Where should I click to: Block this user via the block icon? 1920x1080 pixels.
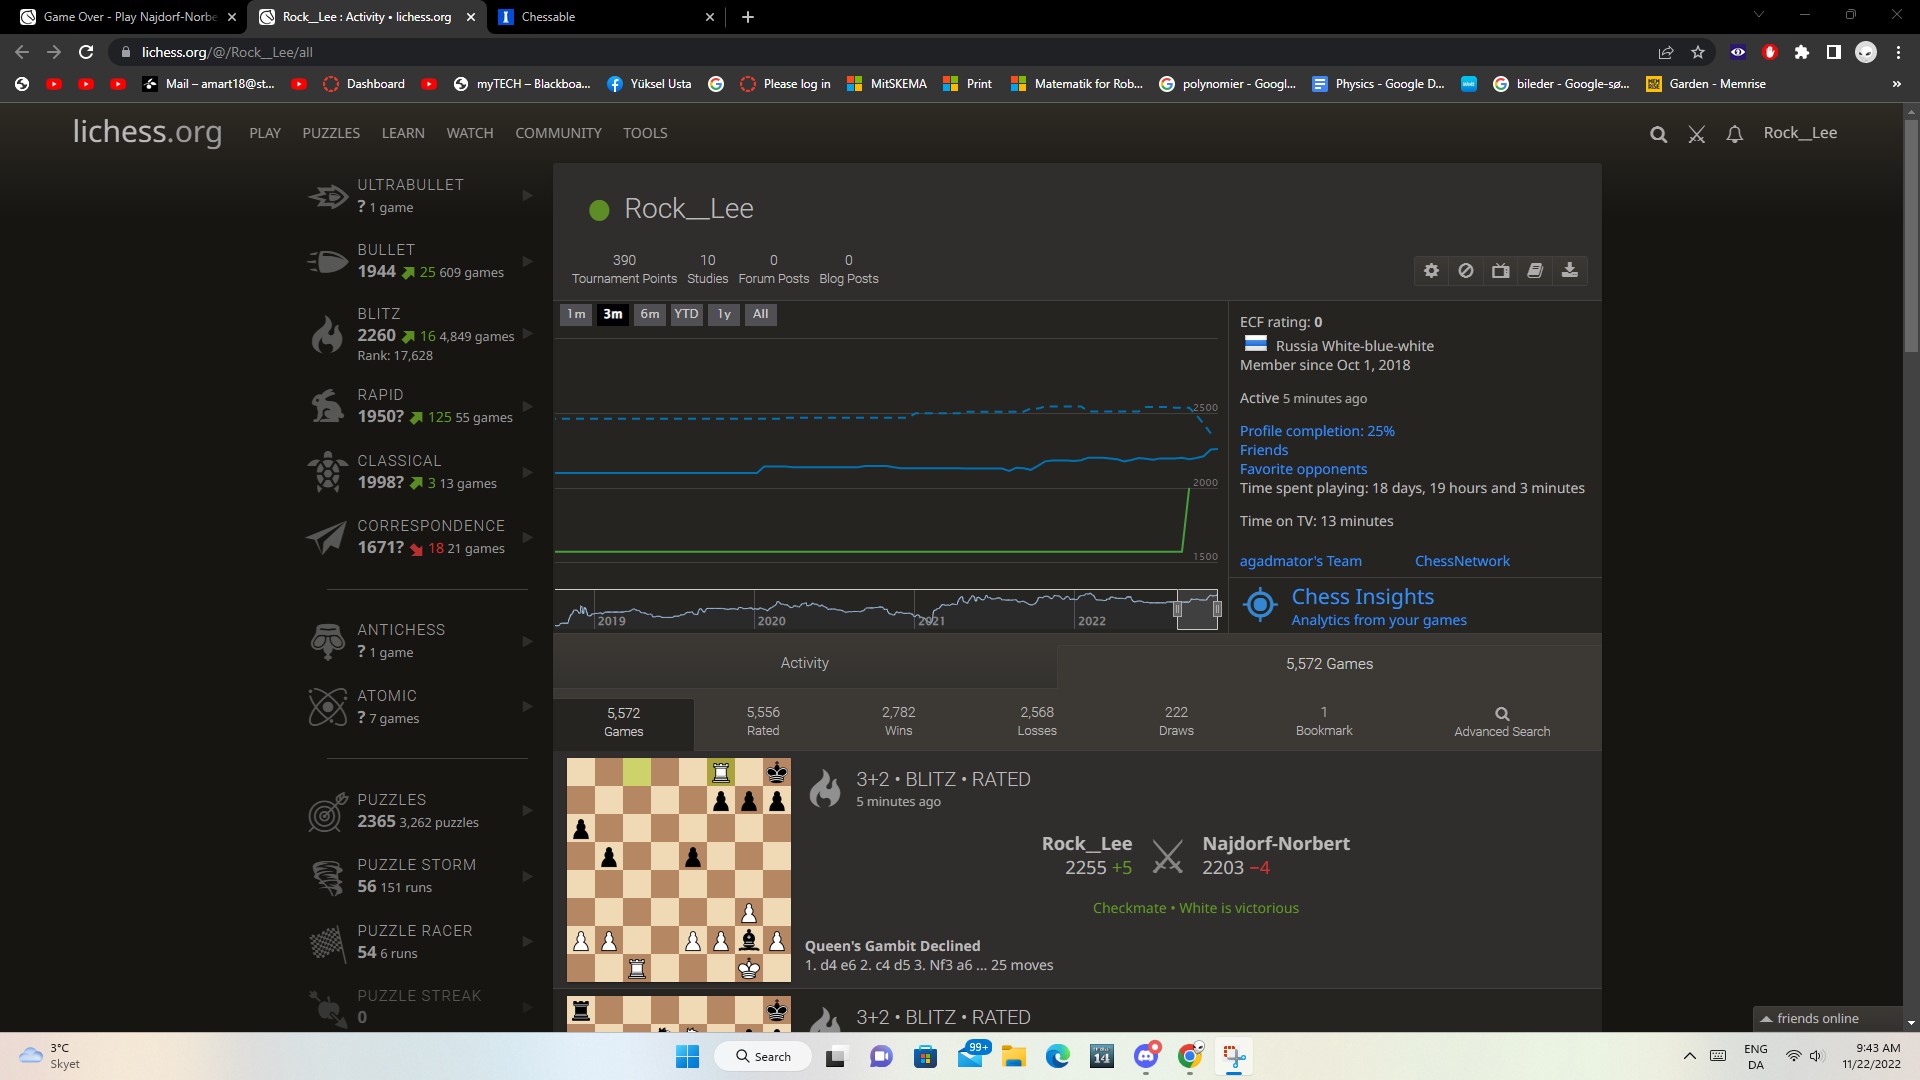[x=1465, y=270]
